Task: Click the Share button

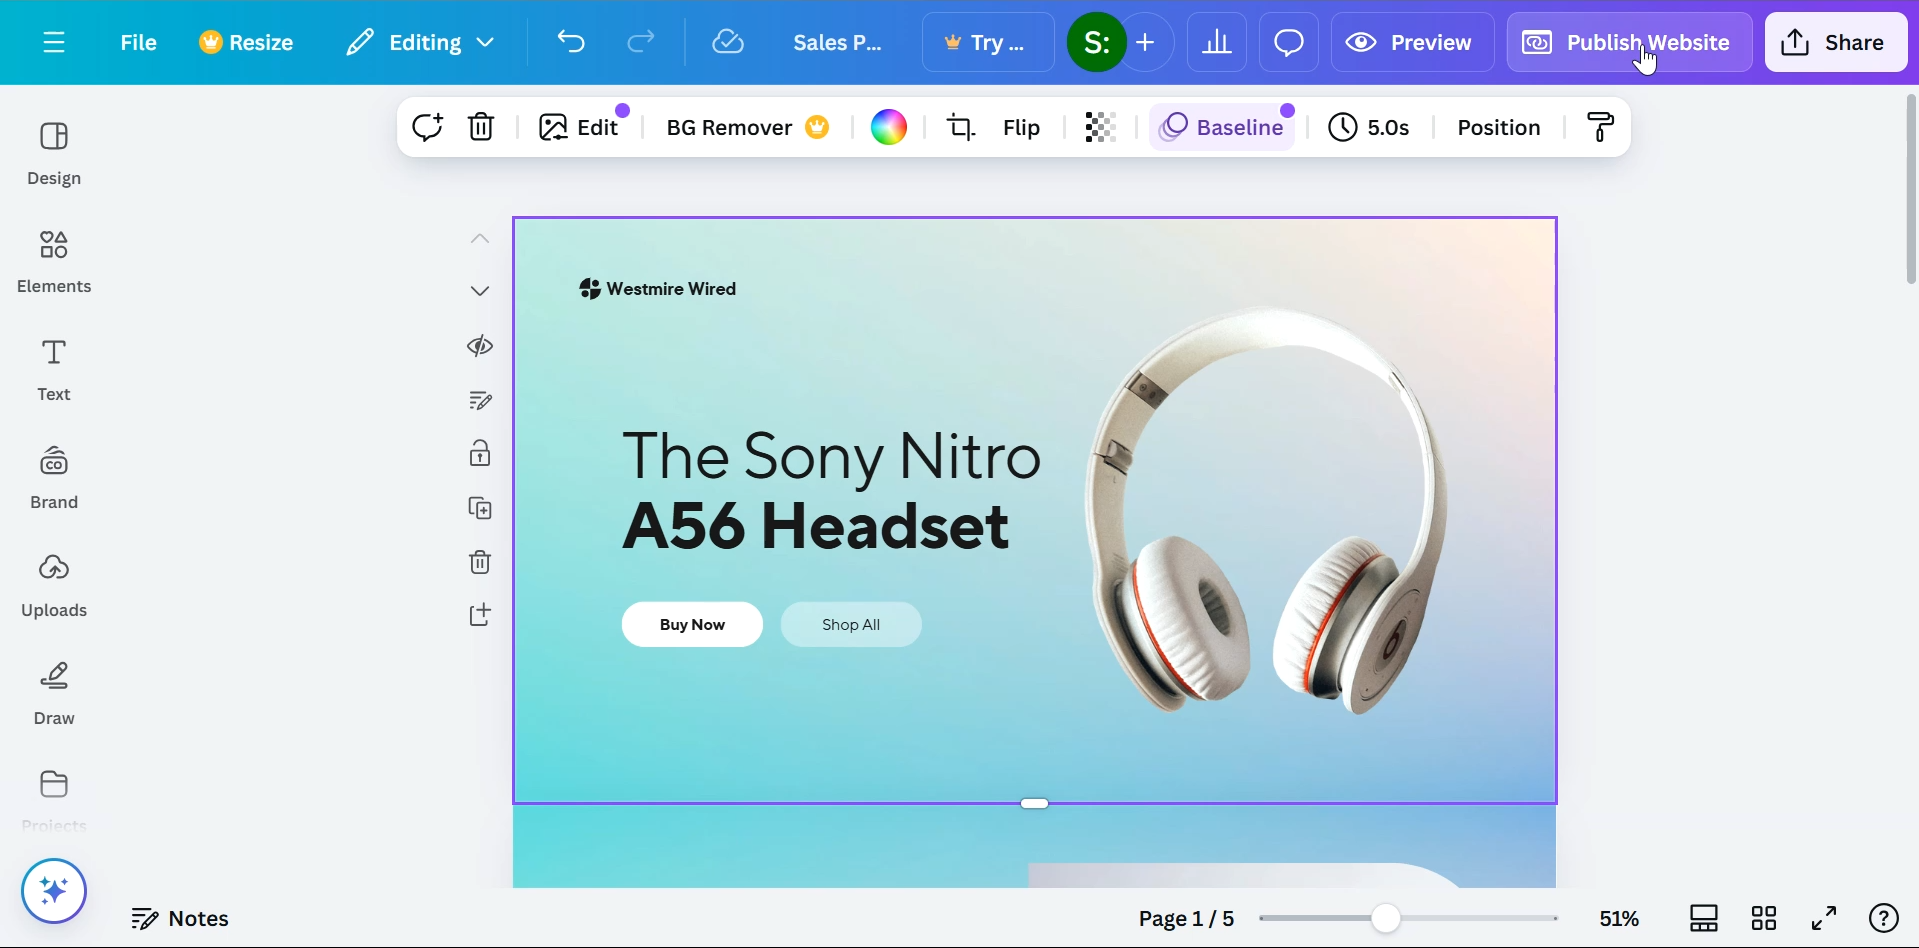Action: [x=1836, y=42]
